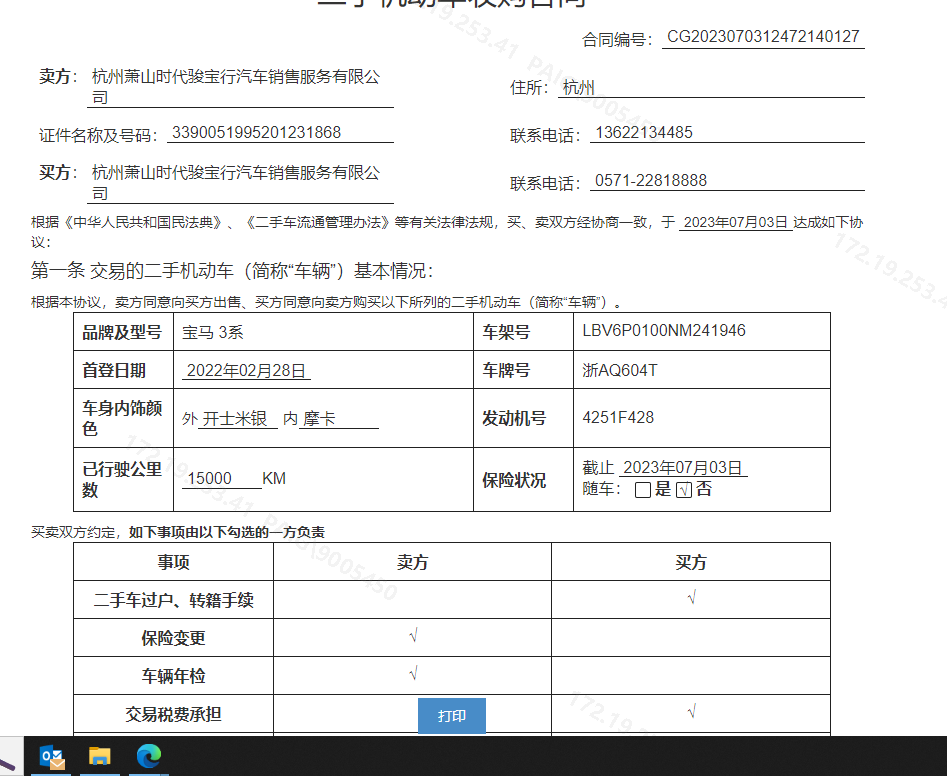Click the VIN LBV6P0100NM241946
The image size is (947, 776).
[x=664, y=331]
